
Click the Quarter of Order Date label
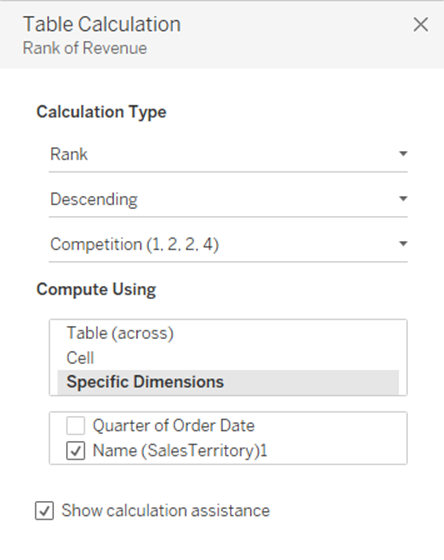174,425
